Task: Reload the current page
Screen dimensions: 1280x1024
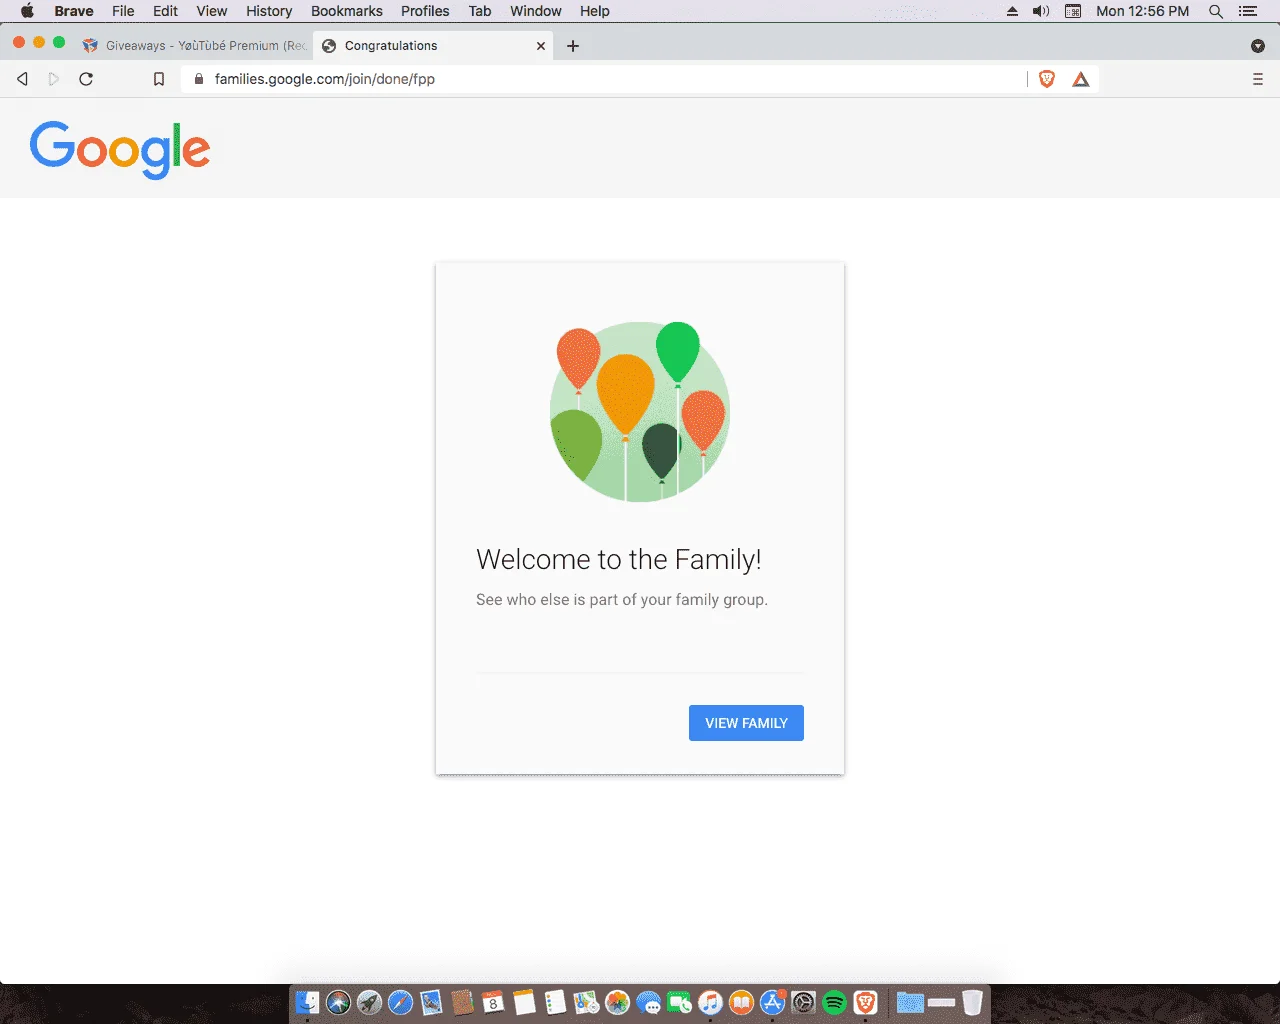Action: point(86,79)
